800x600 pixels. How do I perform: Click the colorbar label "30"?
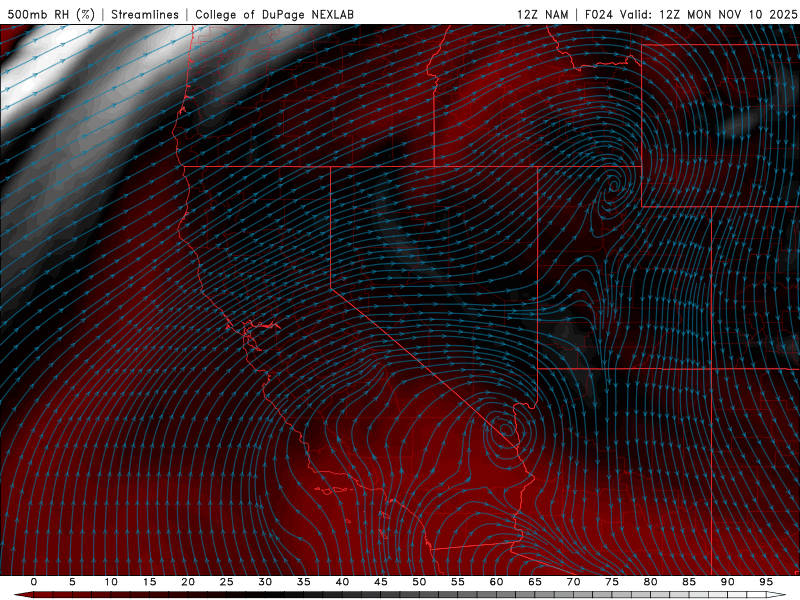click(x=265, y=582)
